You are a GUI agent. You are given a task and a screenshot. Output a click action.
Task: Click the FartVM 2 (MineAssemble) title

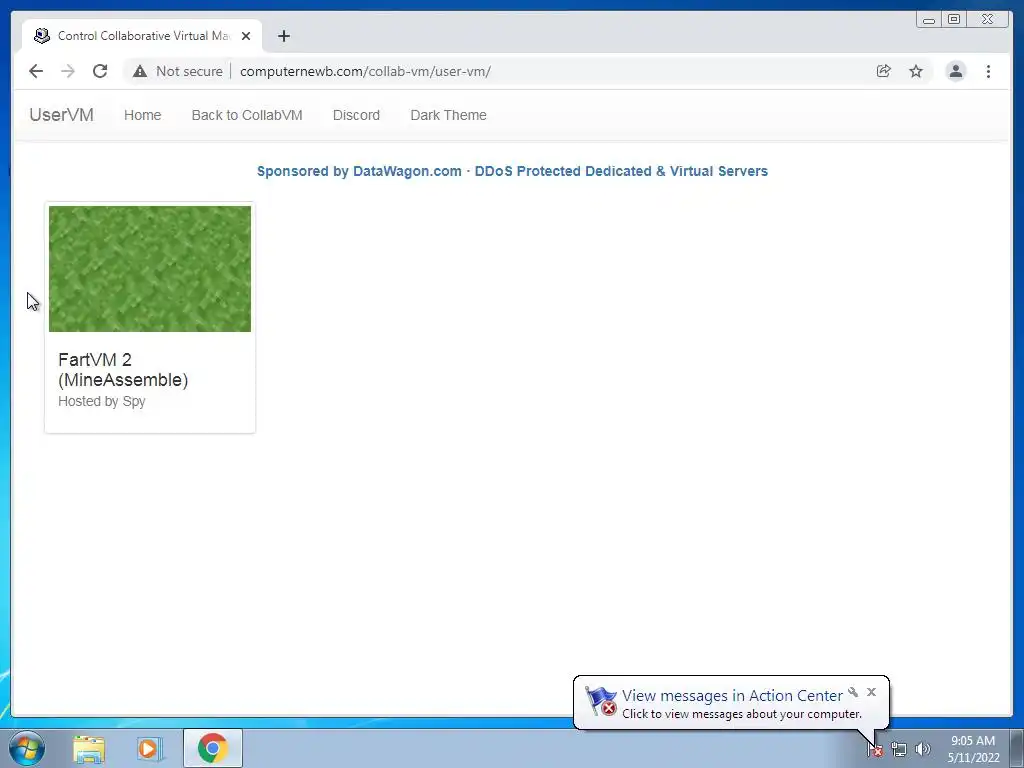click(123, 370)
